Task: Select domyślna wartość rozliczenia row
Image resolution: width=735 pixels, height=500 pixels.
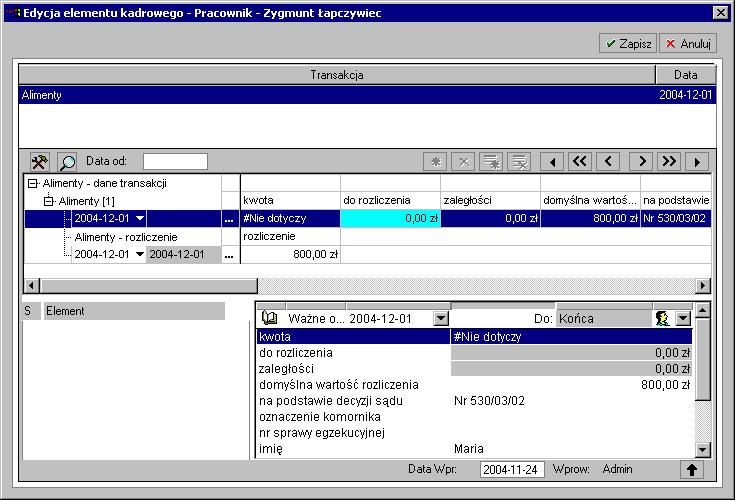Action: [x=474, y=385]
